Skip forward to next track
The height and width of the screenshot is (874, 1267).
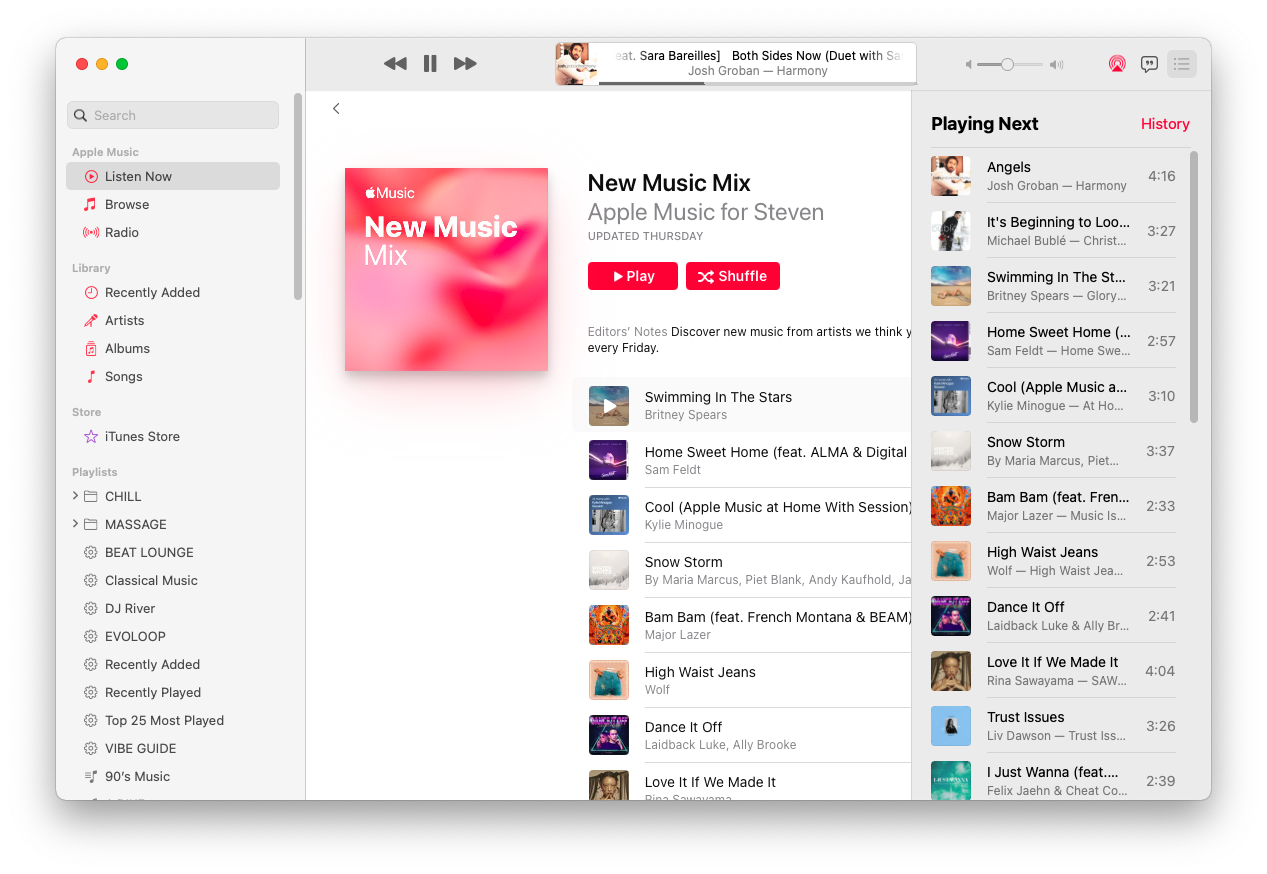click(x=465, y=64)
